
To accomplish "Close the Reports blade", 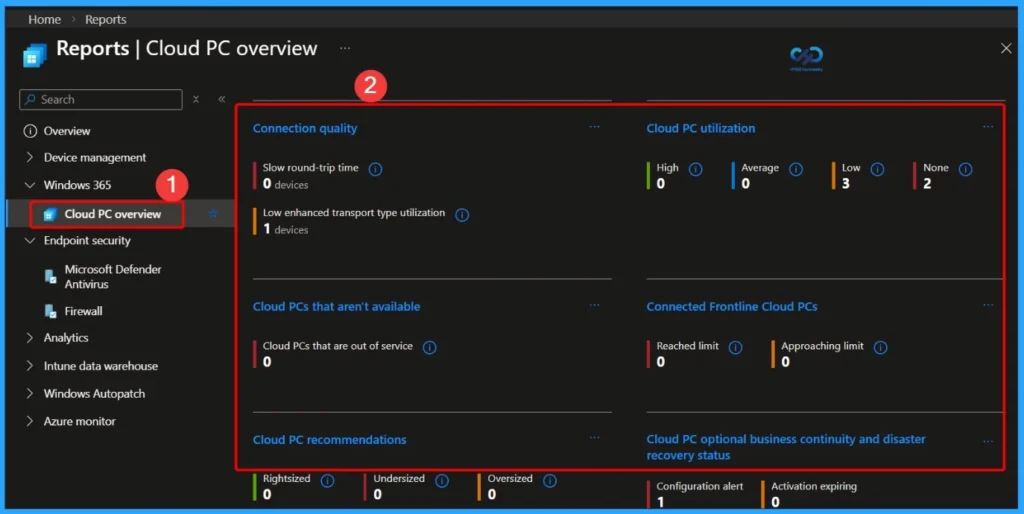I will 1006,48.
